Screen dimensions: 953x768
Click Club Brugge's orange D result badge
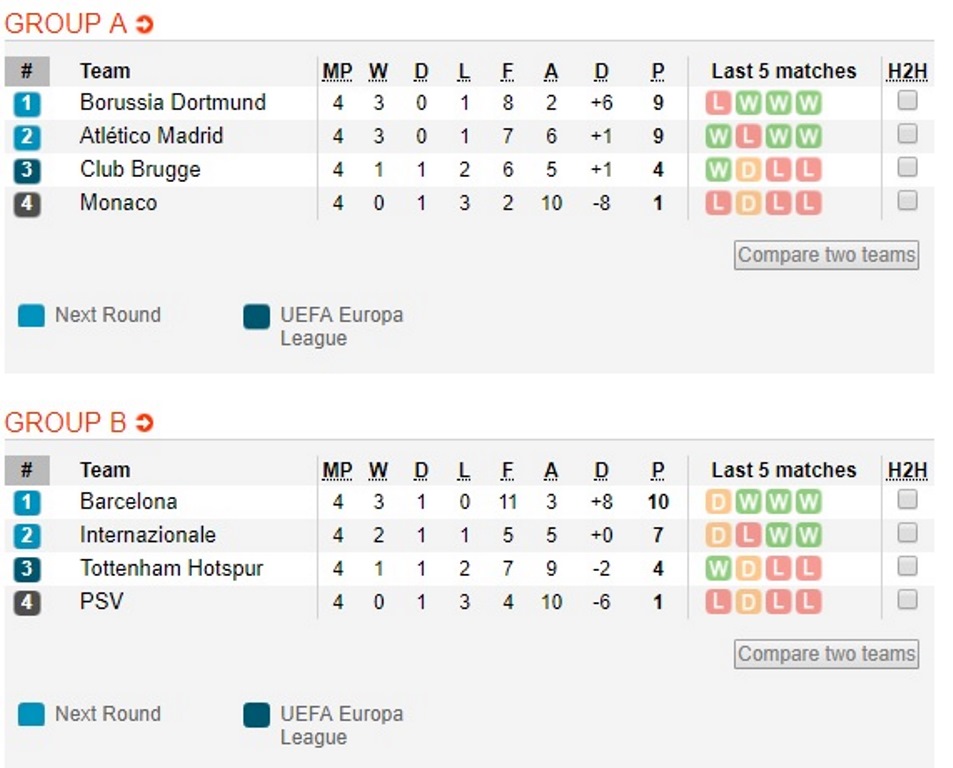pyautogui.click(x=748, y=170)
